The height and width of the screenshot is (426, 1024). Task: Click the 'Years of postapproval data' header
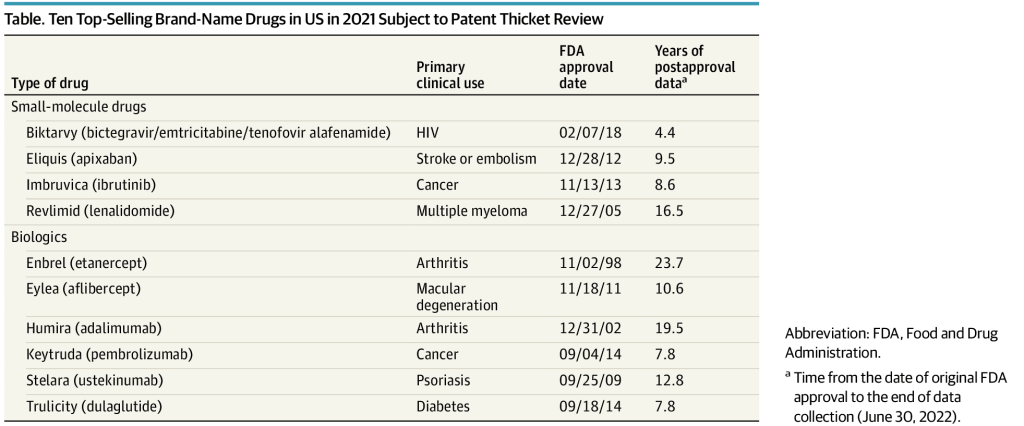coord(694,67)
